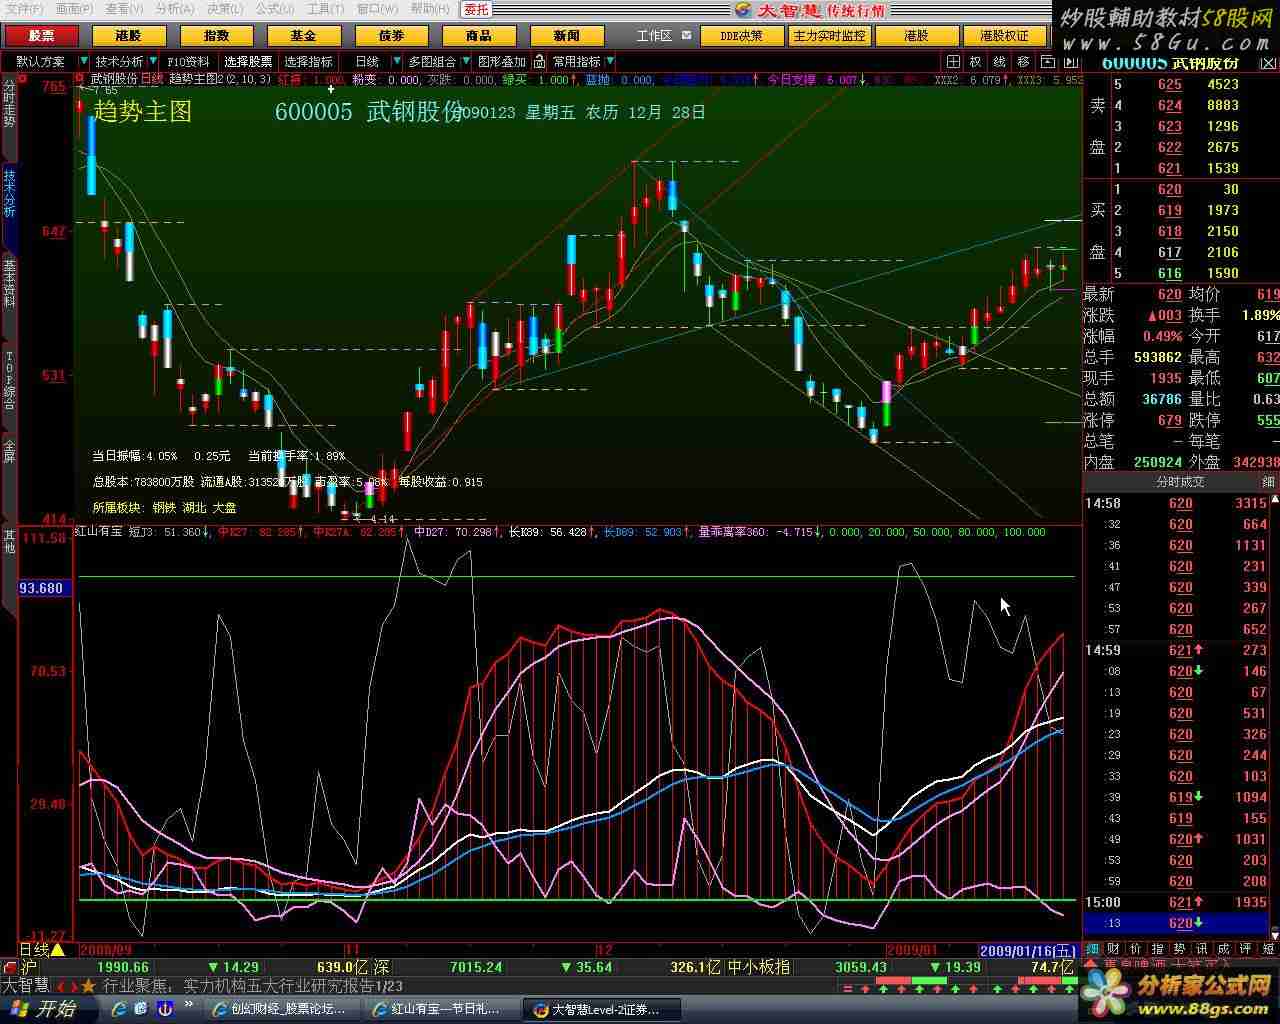Select the 指 bottom panel tab
The height and width of the screenshot is (1024, 1280).
pos(1158,948)
